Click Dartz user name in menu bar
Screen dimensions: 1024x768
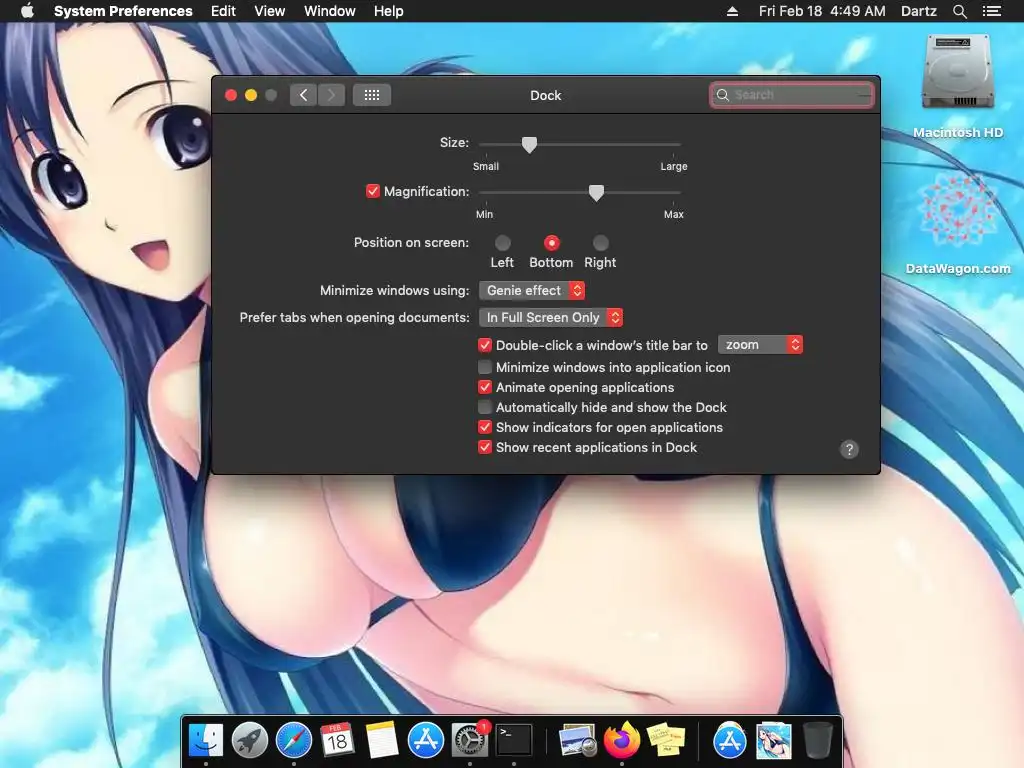(x=918, y=11)
